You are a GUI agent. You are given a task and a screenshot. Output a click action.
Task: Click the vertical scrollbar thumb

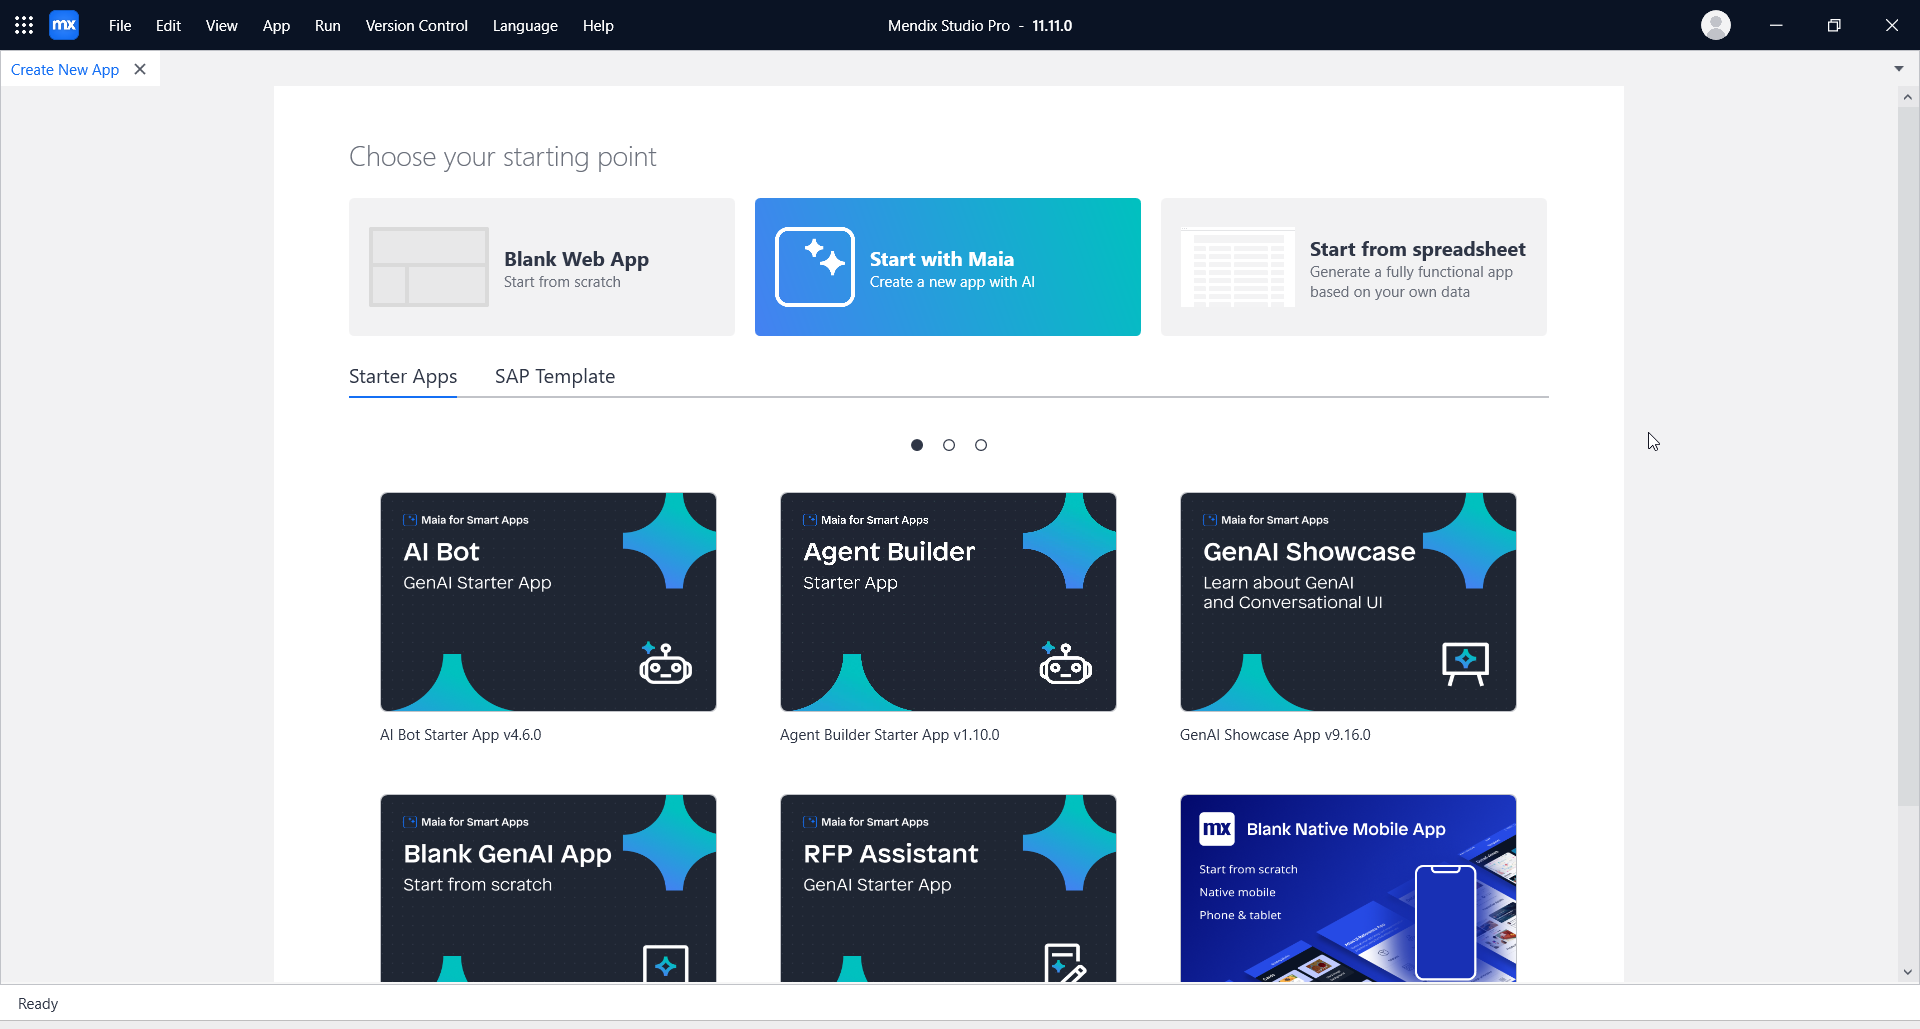[x=1908, y=457]
